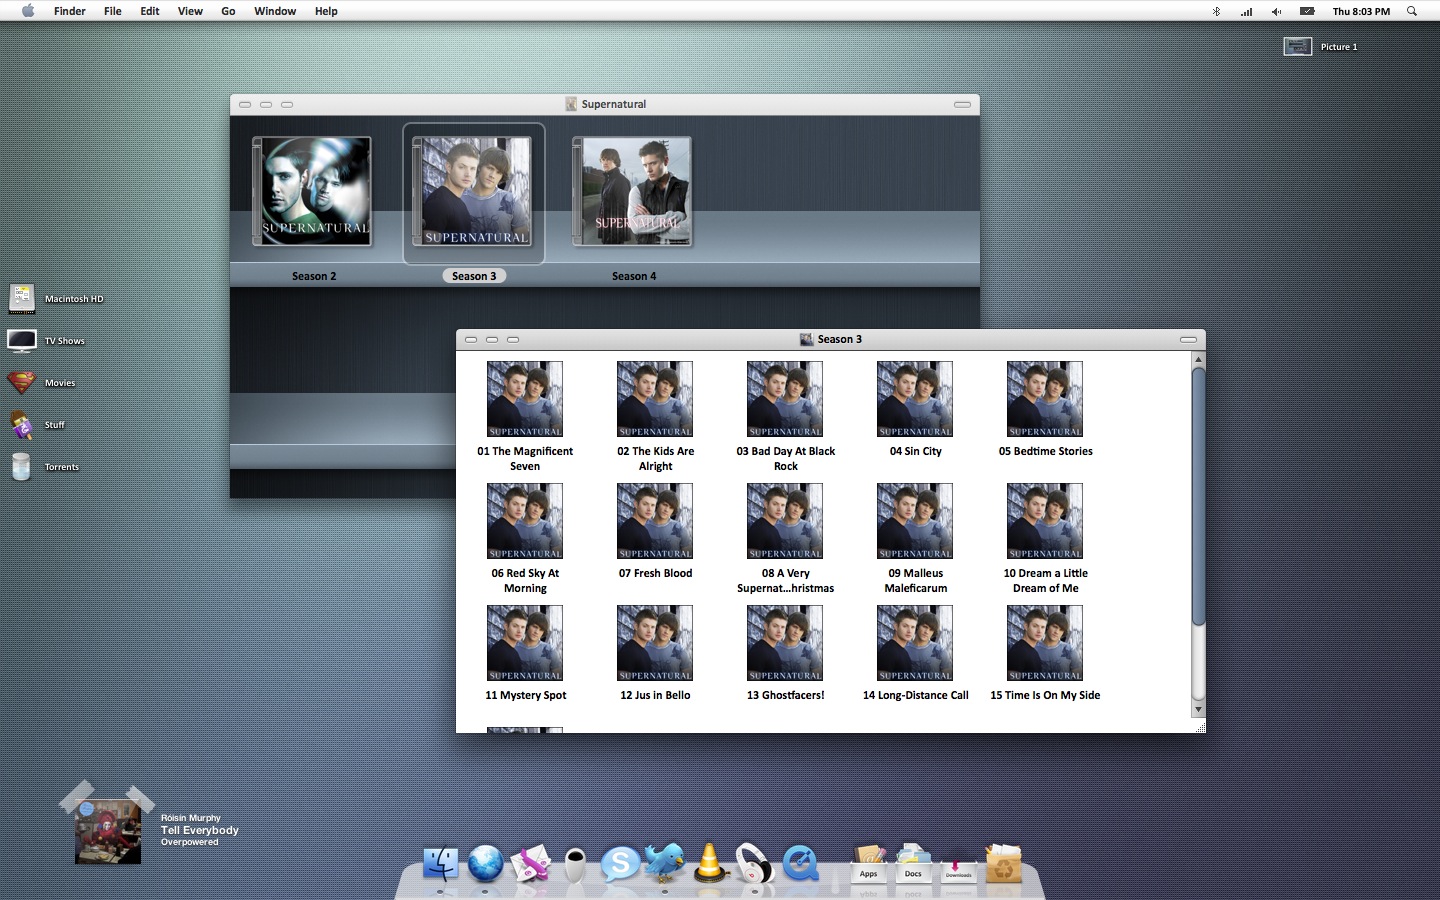
Task: Toggle toolbar pill button in Supernatural window
Action: 962,104
